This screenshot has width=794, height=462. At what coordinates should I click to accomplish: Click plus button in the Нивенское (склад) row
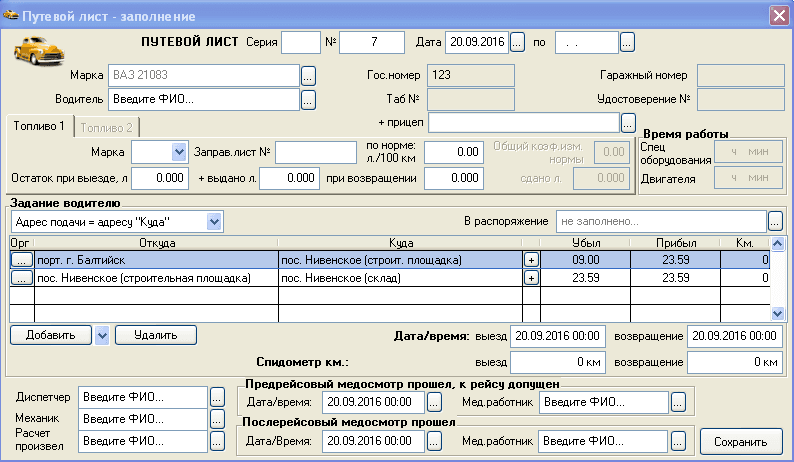click(531, 278)
